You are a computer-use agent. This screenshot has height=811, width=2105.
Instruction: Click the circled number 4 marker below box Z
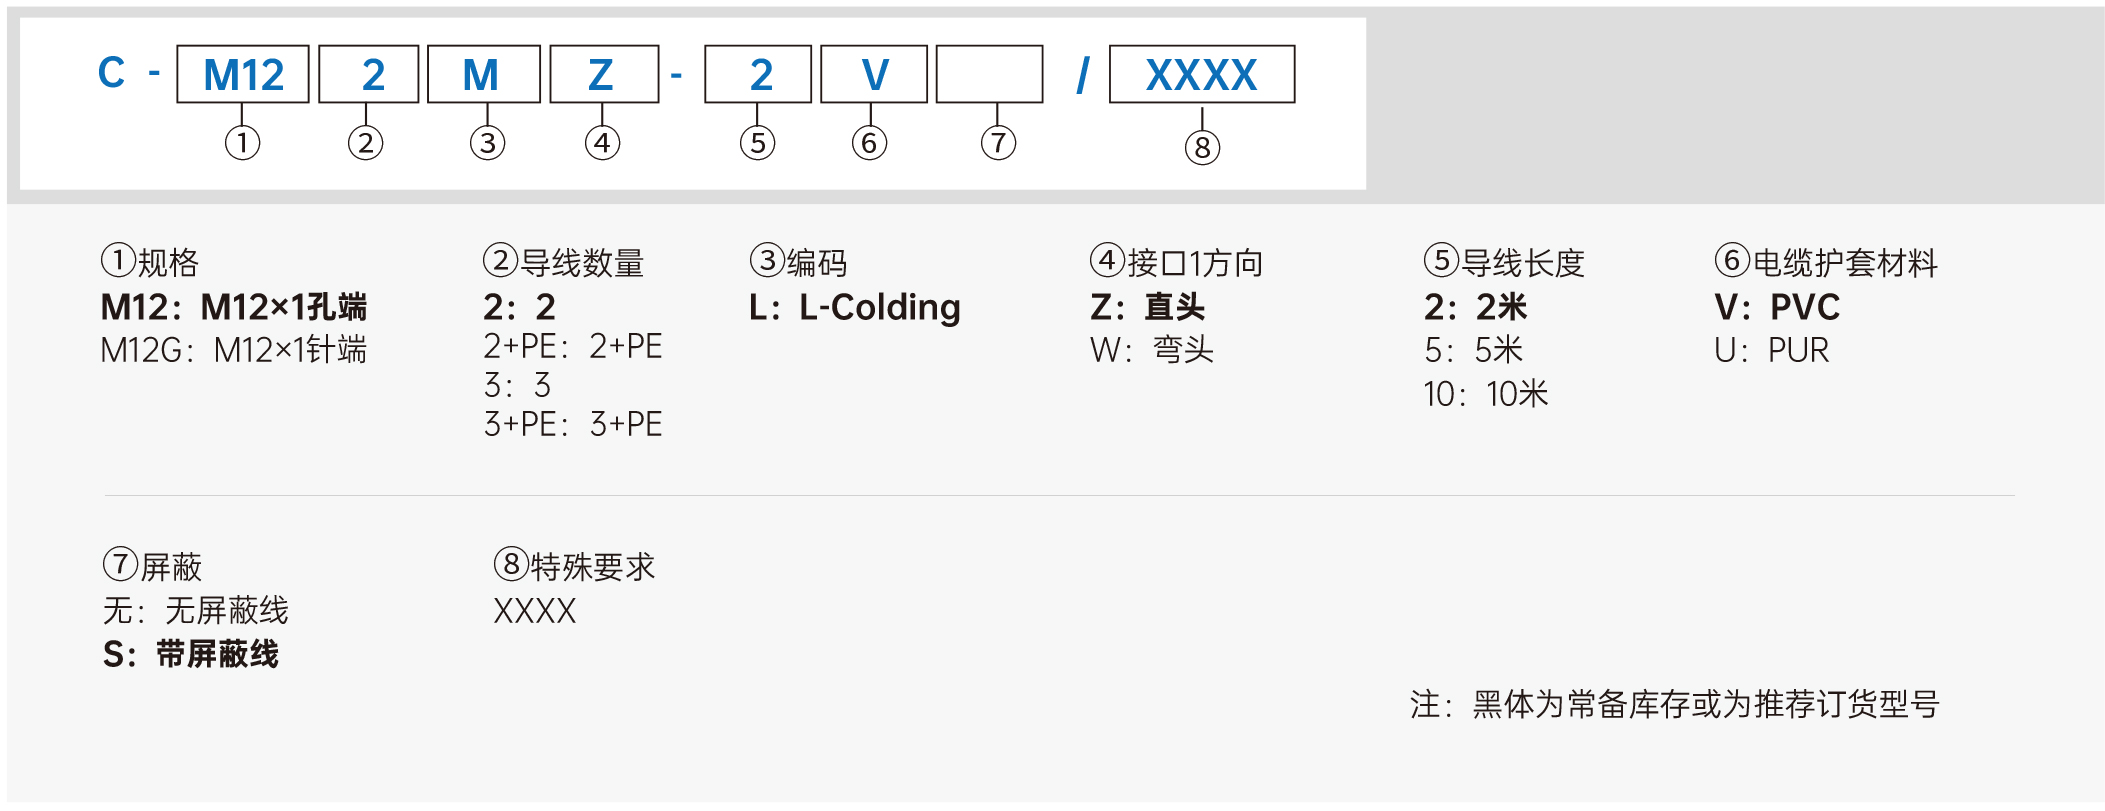pyautogui.click(x=602, y=143)
